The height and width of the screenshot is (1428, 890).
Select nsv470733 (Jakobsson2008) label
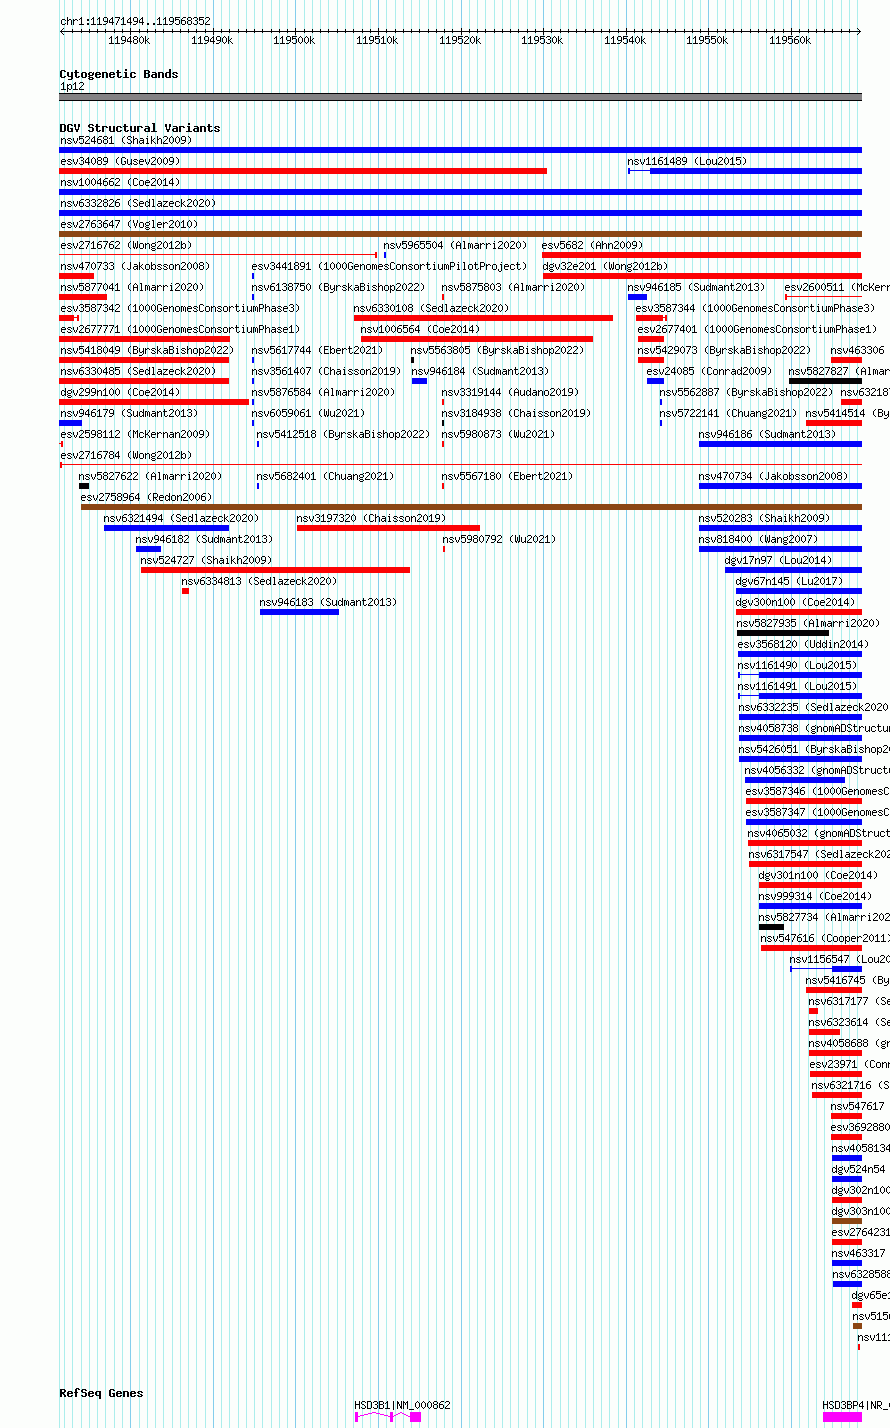click(x=135, y=266)
